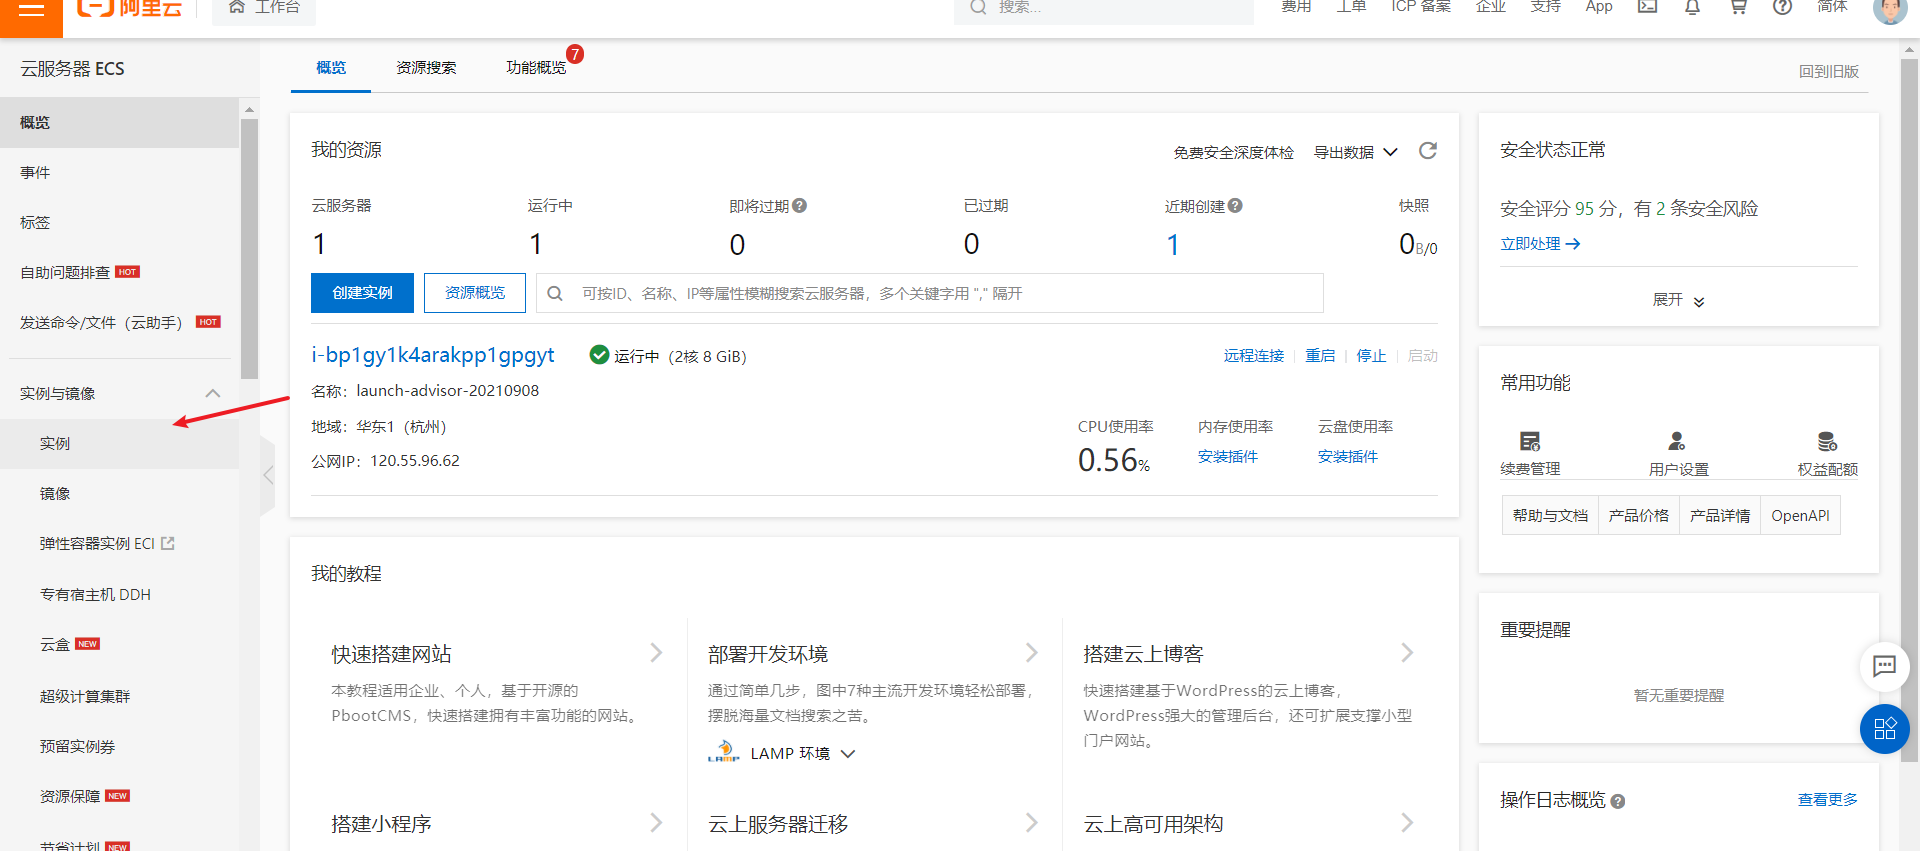
Task: Refresh the My Resources panel
Action: (x=1428, y=151)
